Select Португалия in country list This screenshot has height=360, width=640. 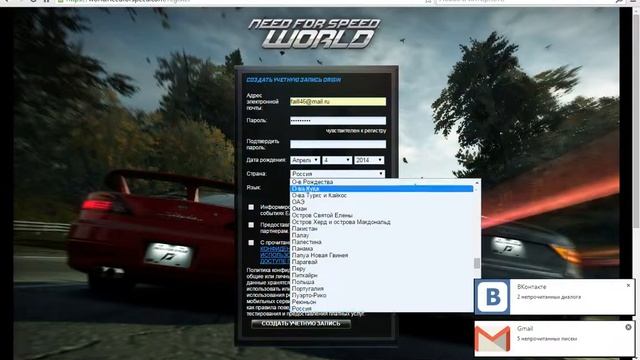pyautogui.click(x=382, y=288)
